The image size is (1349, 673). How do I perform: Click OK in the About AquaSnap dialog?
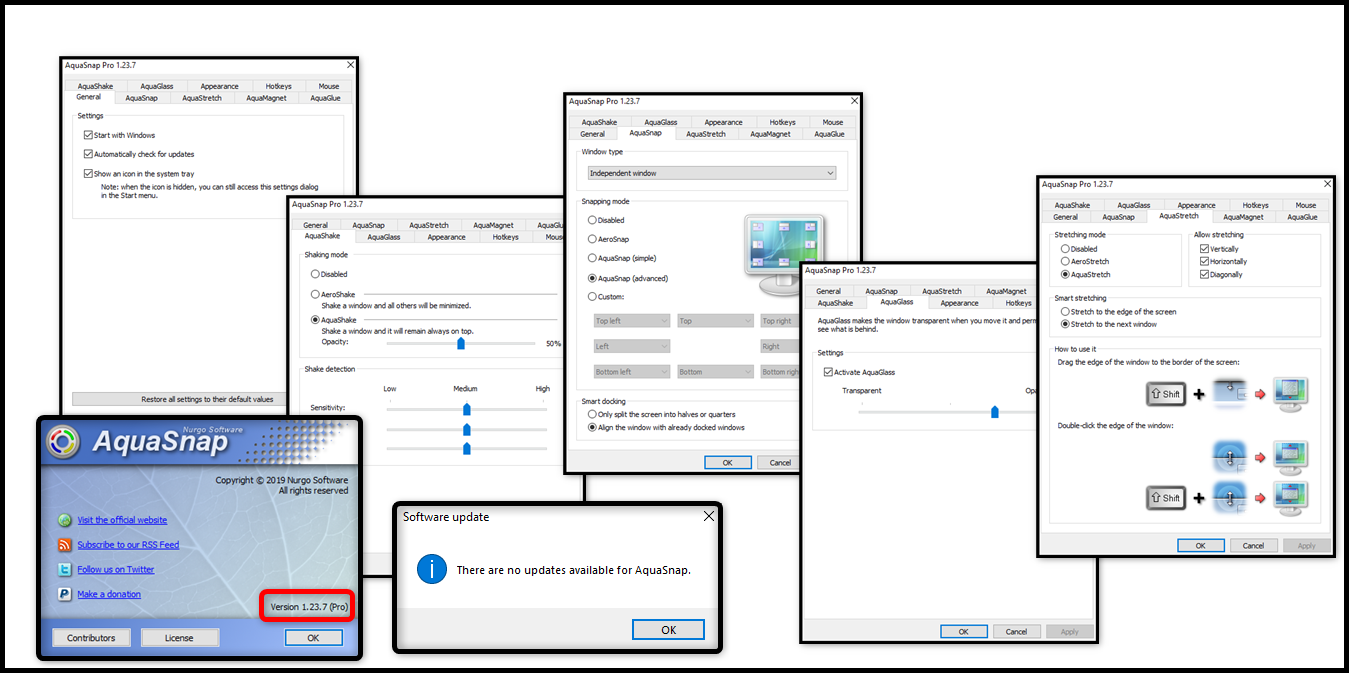pyautogui.click(x=313, y=638)
